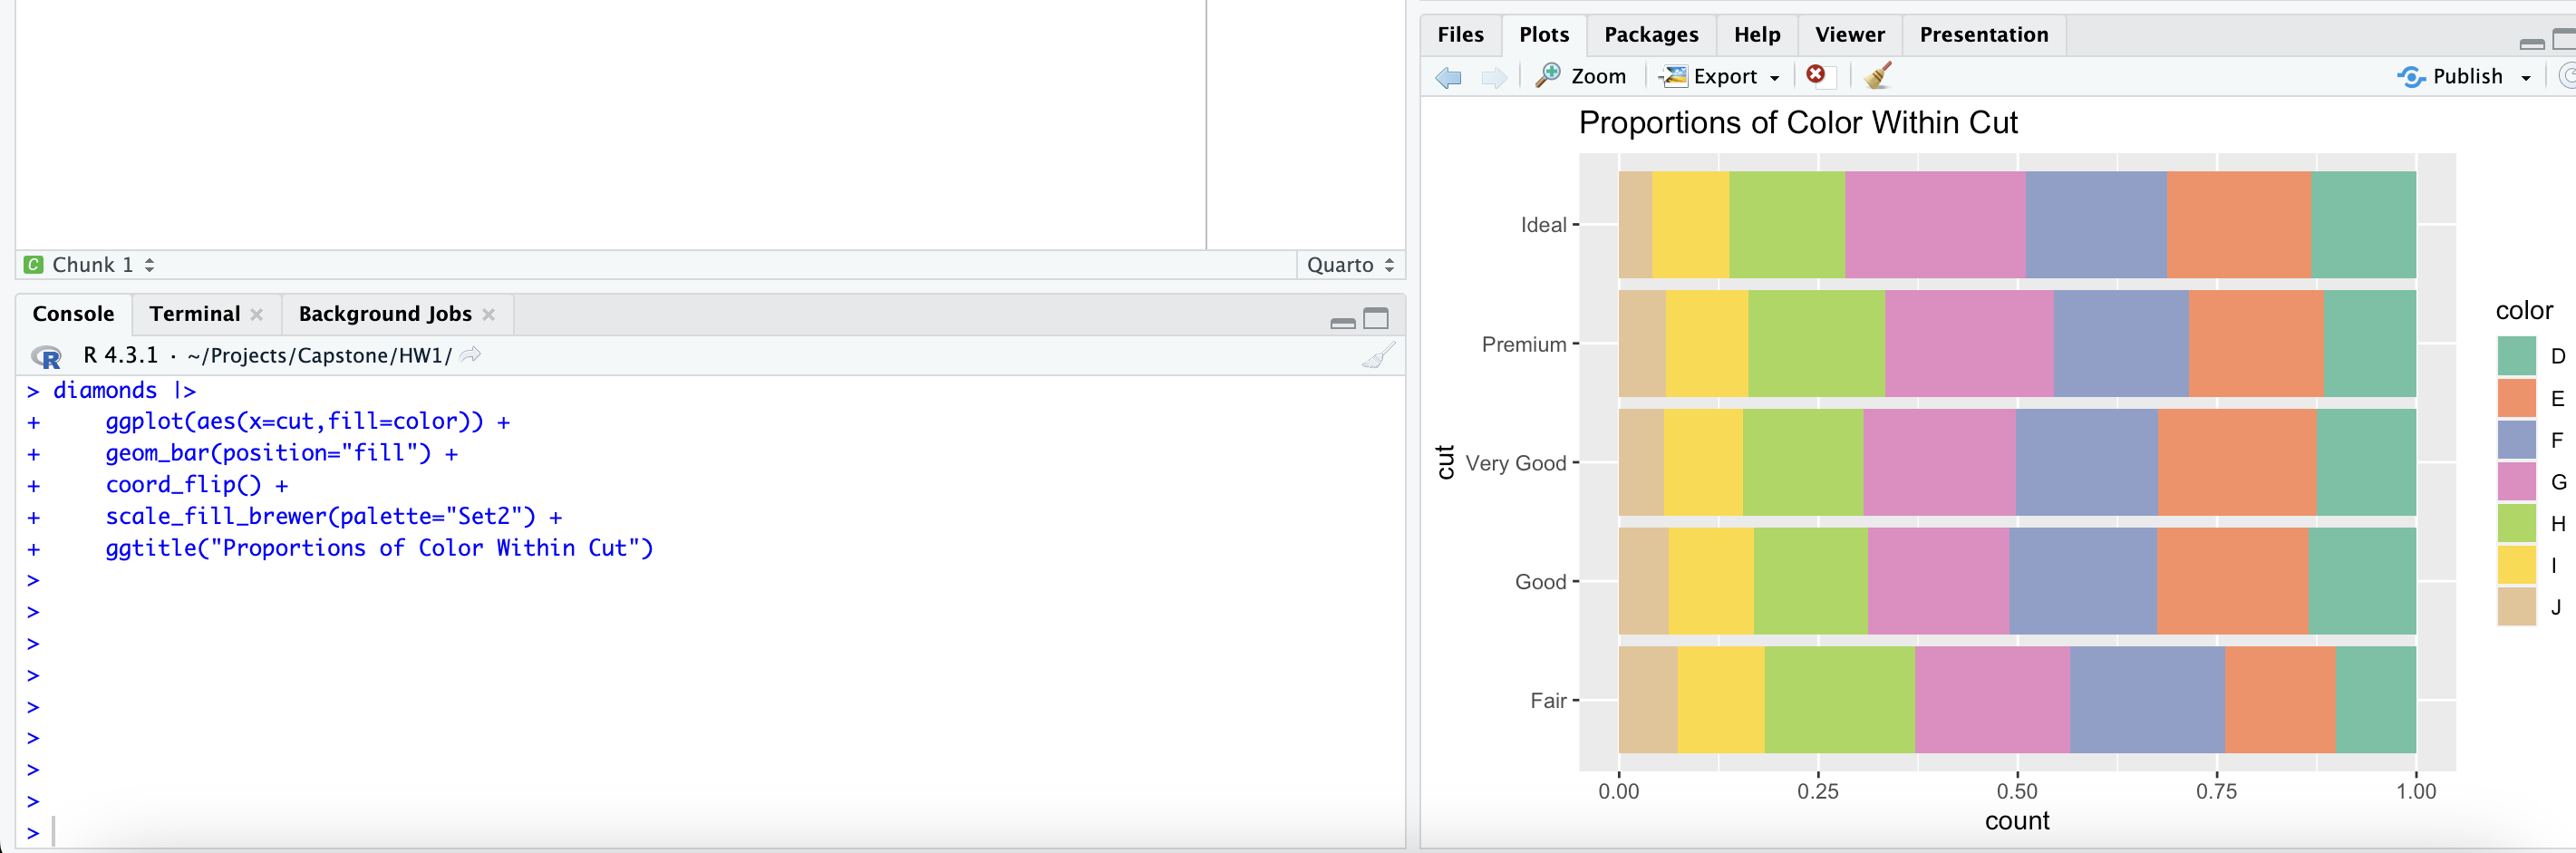Open the previous plot with the back arrow
2576x853 pixels.
[1447, 76]
